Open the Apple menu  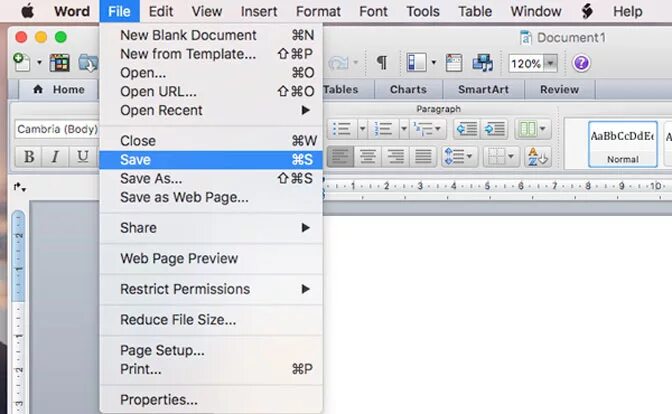[x=27, y=12]
